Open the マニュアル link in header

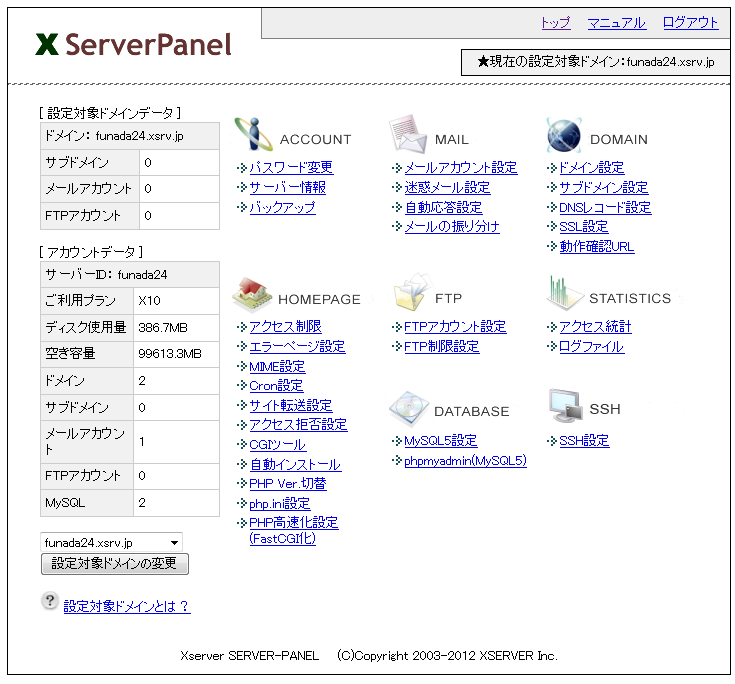[617, 23]
